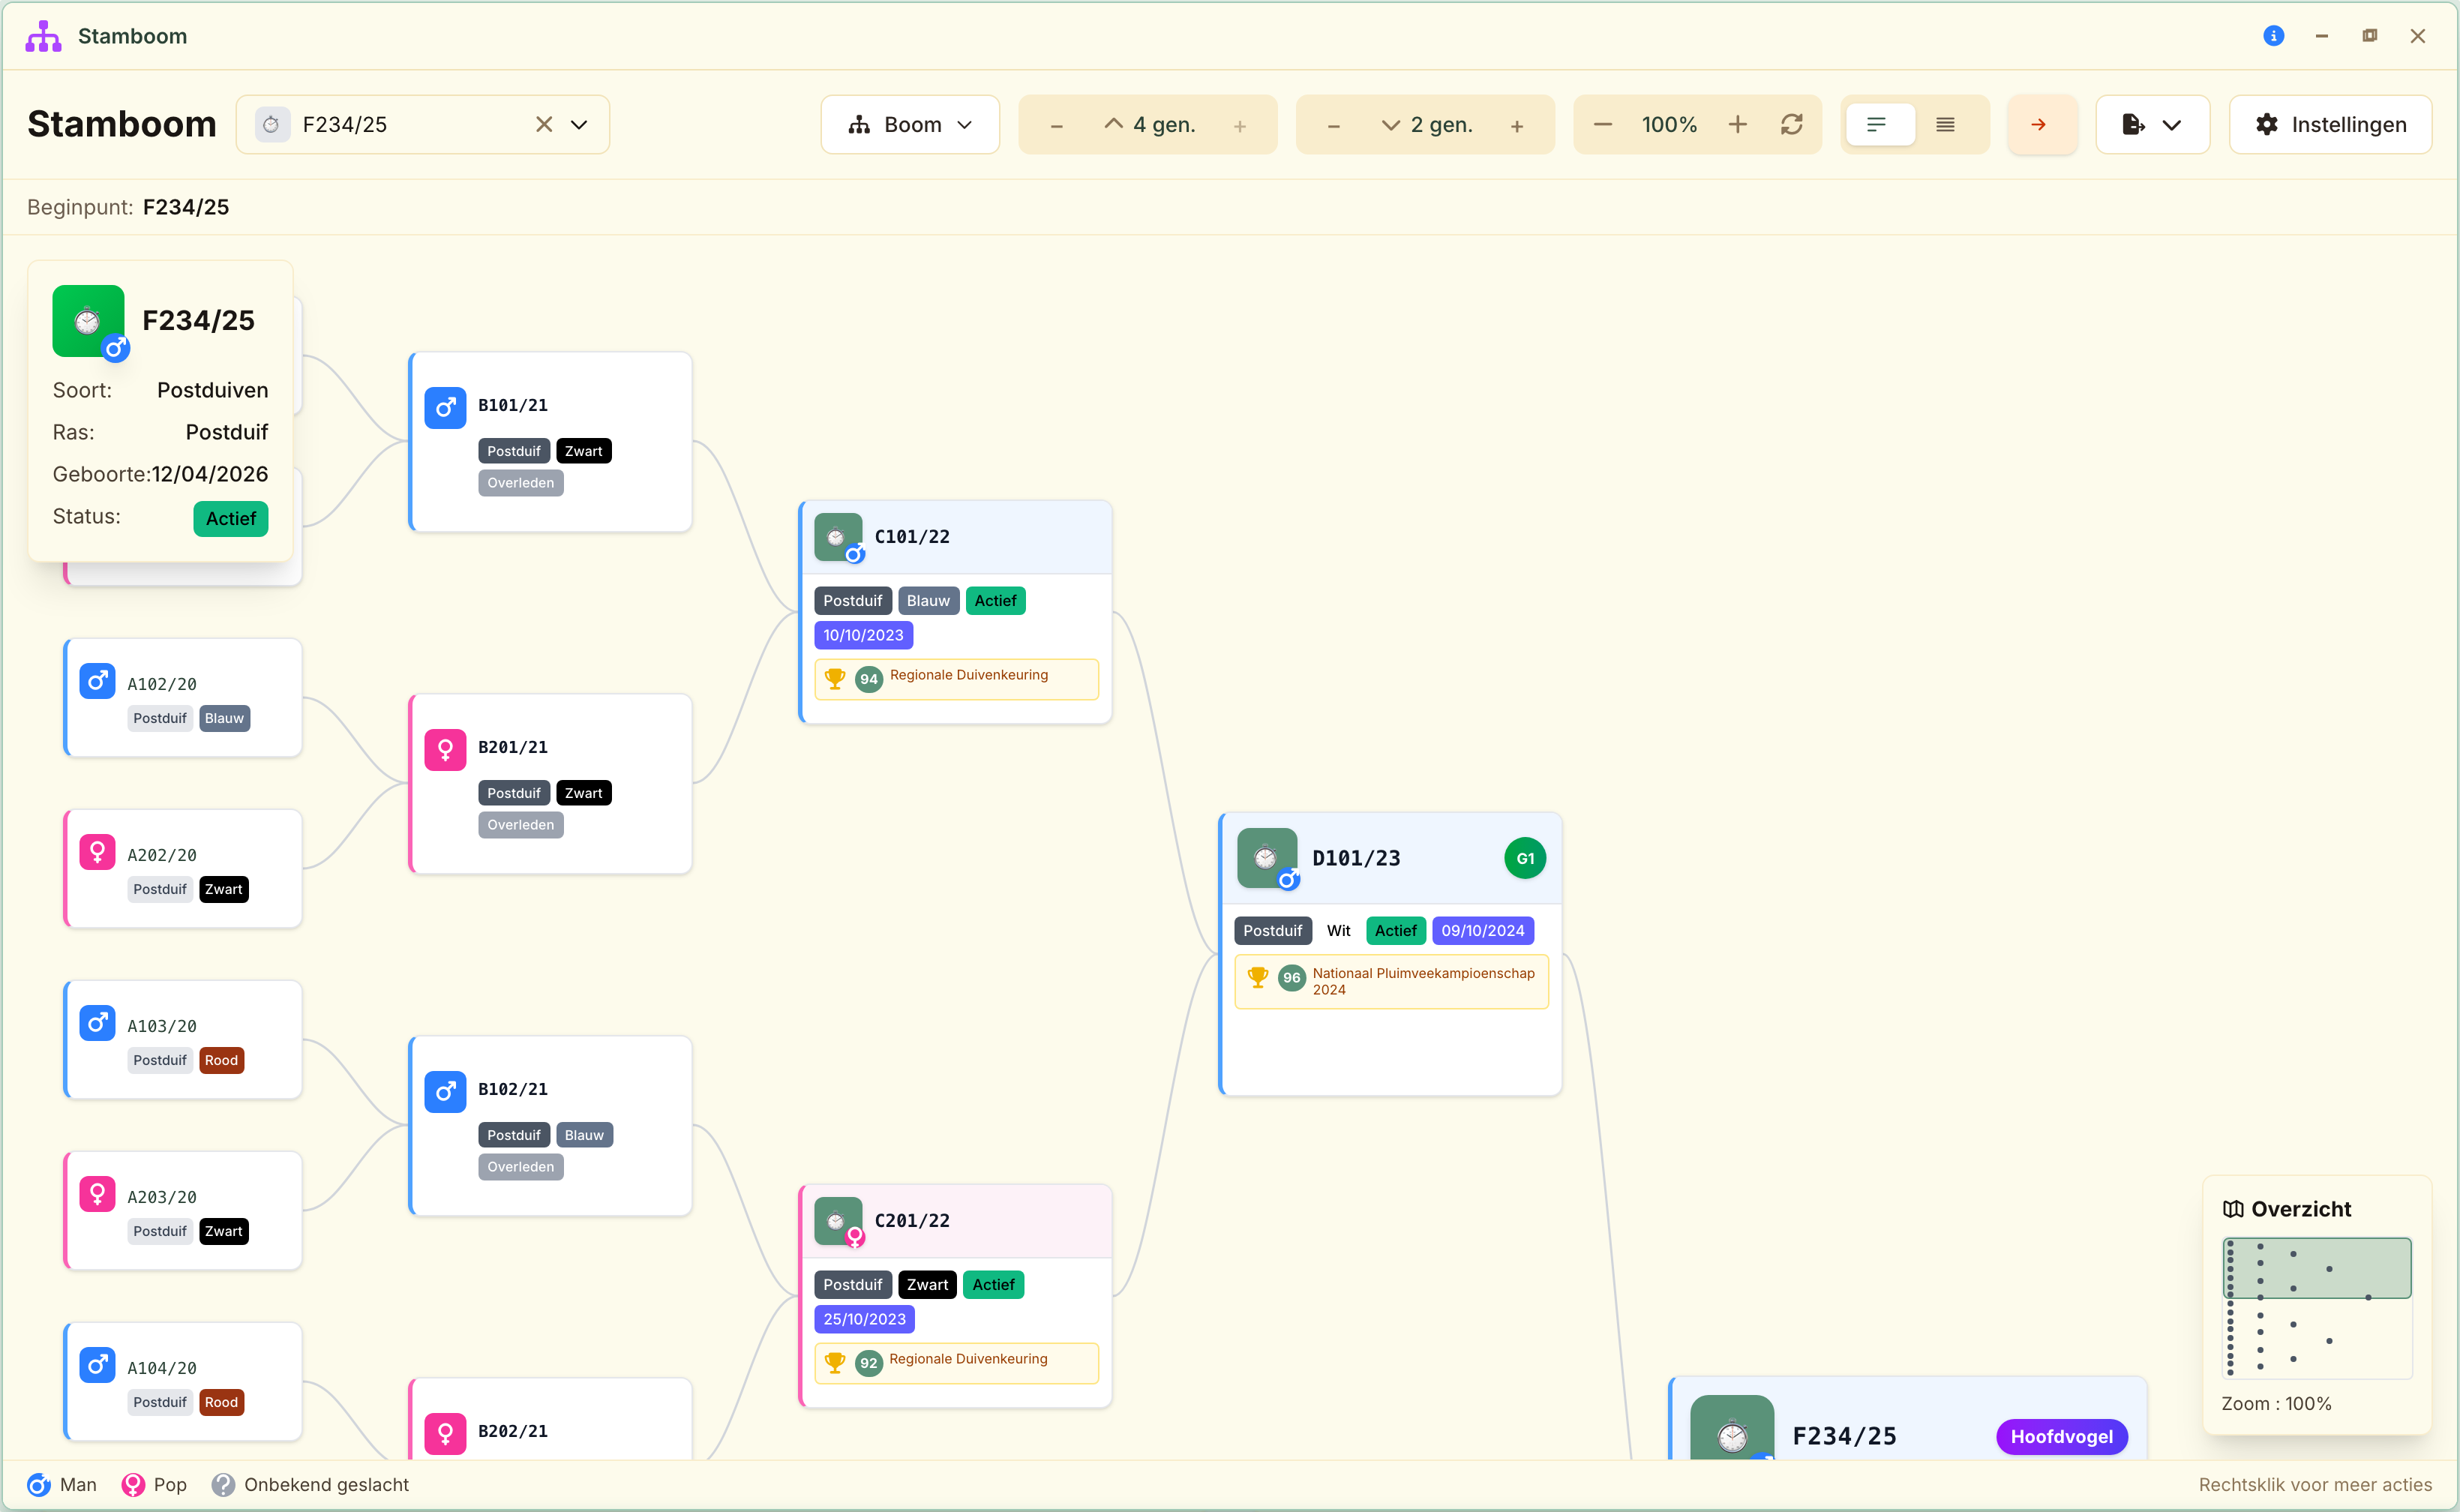The width and height of the screenshot is (2460, 1512).
Task: Select the C101/22 bird card photo
Action: [x=838, y=538]
